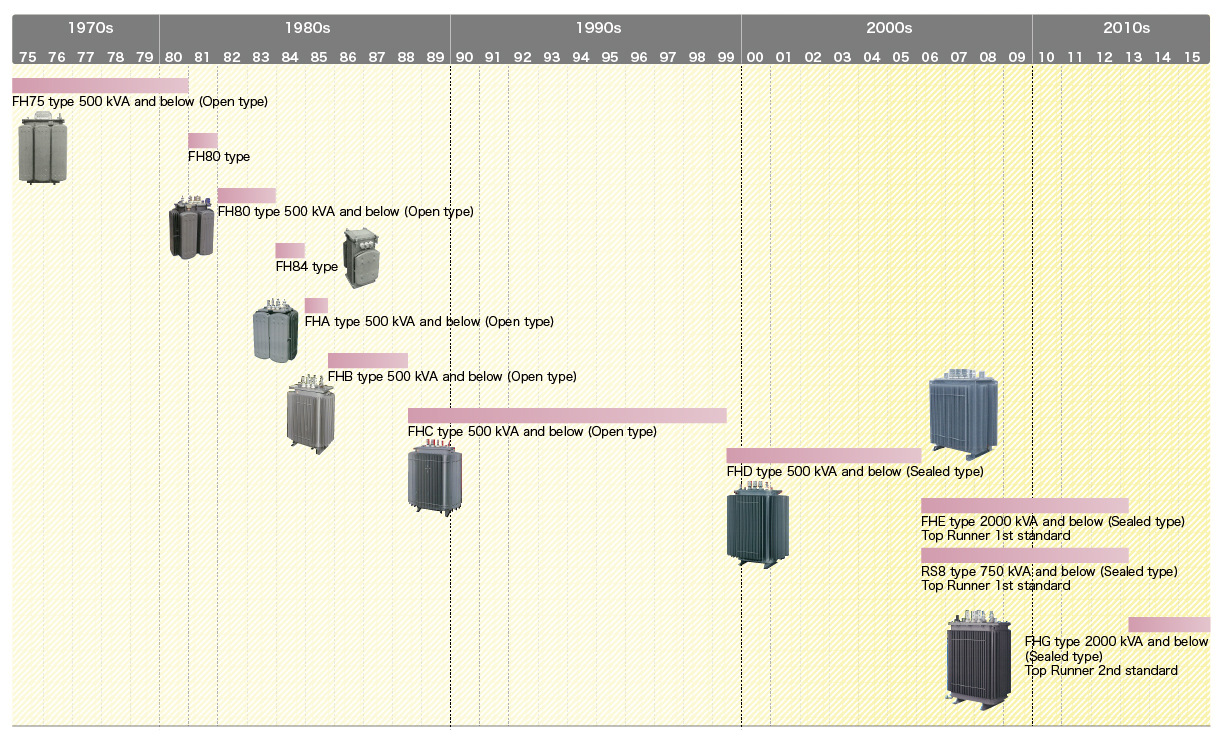
Task: Click the FHG type pink timeline bar
Action: [1168, 624]
